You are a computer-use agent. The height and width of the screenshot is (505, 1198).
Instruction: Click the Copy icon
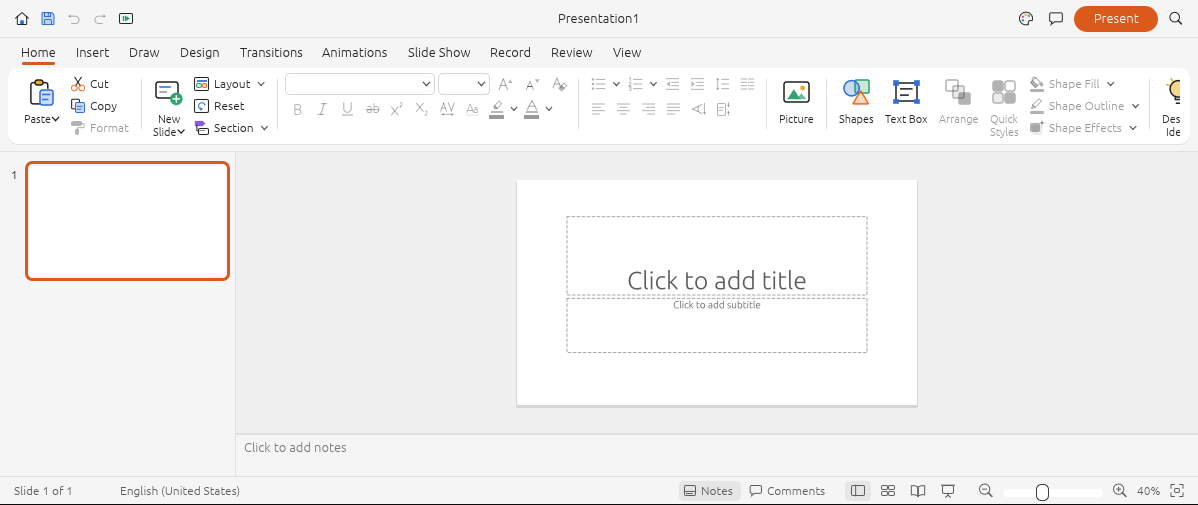(x=78, y=106)
